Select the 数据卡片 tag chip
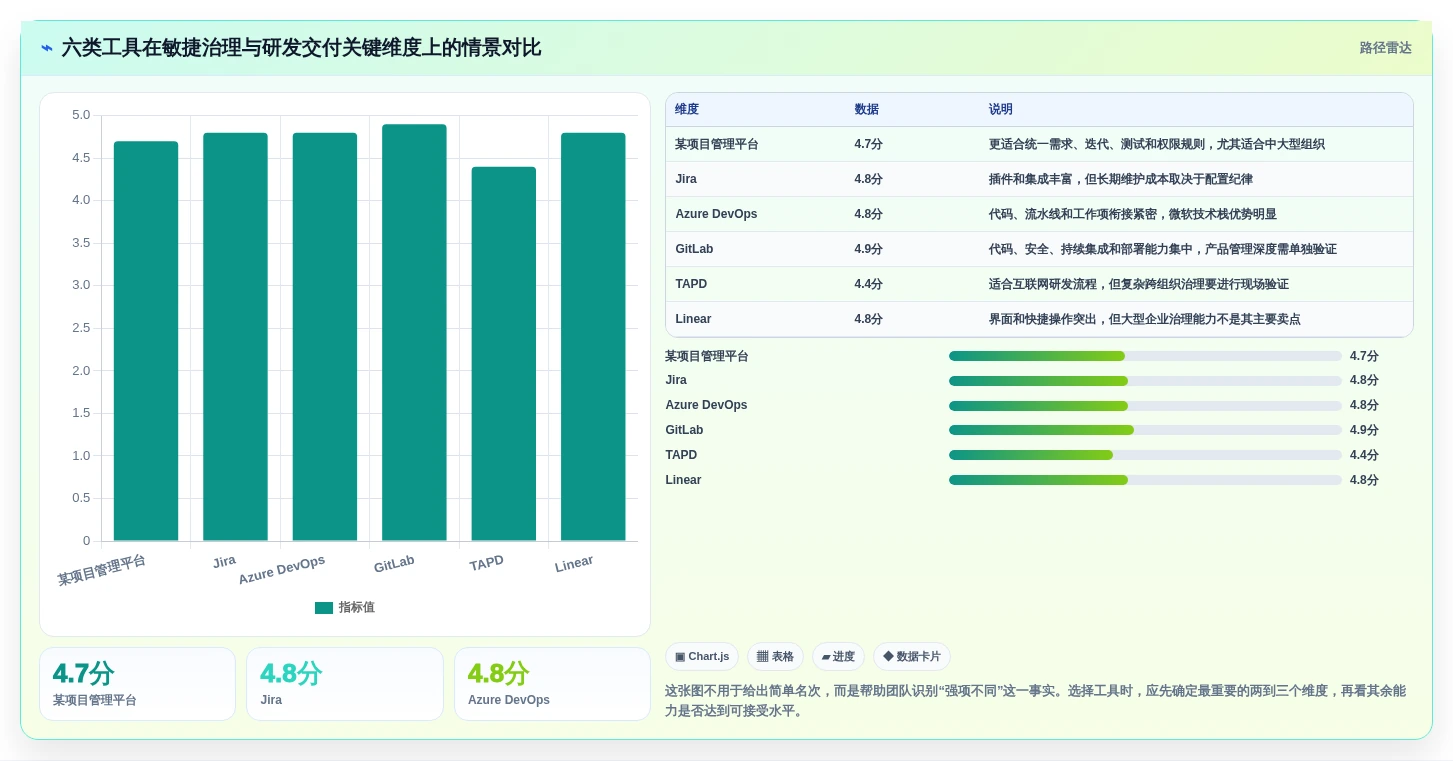This screenshot has width=1453, height=761. pos(912,657)
